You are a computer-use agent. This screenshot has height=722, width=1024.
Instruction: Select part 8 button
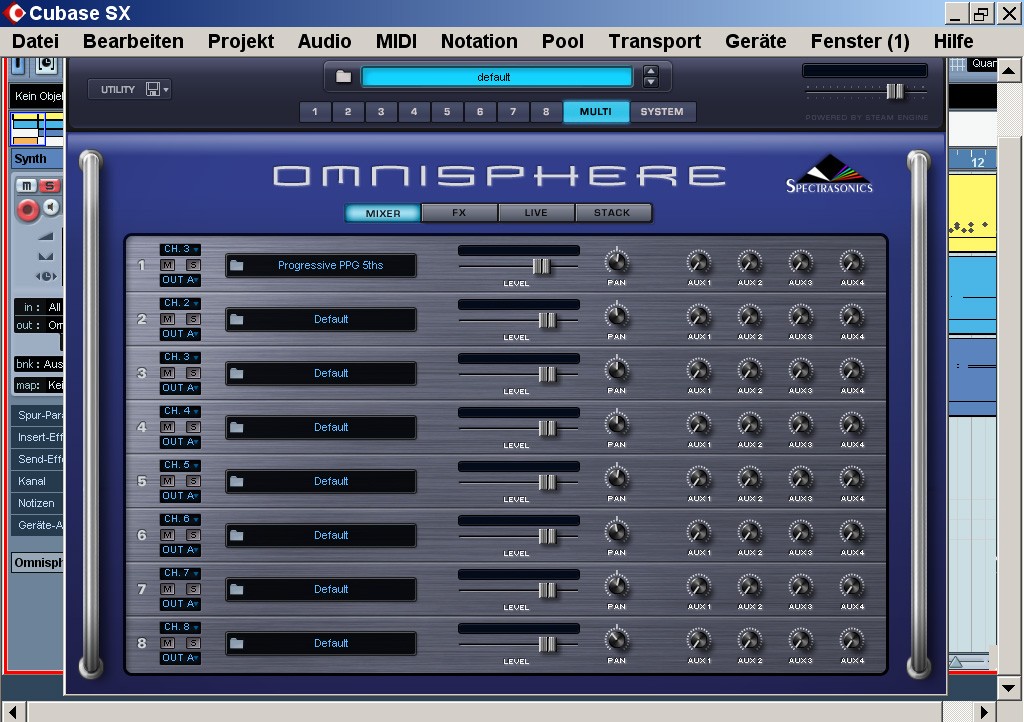[546, 112]
